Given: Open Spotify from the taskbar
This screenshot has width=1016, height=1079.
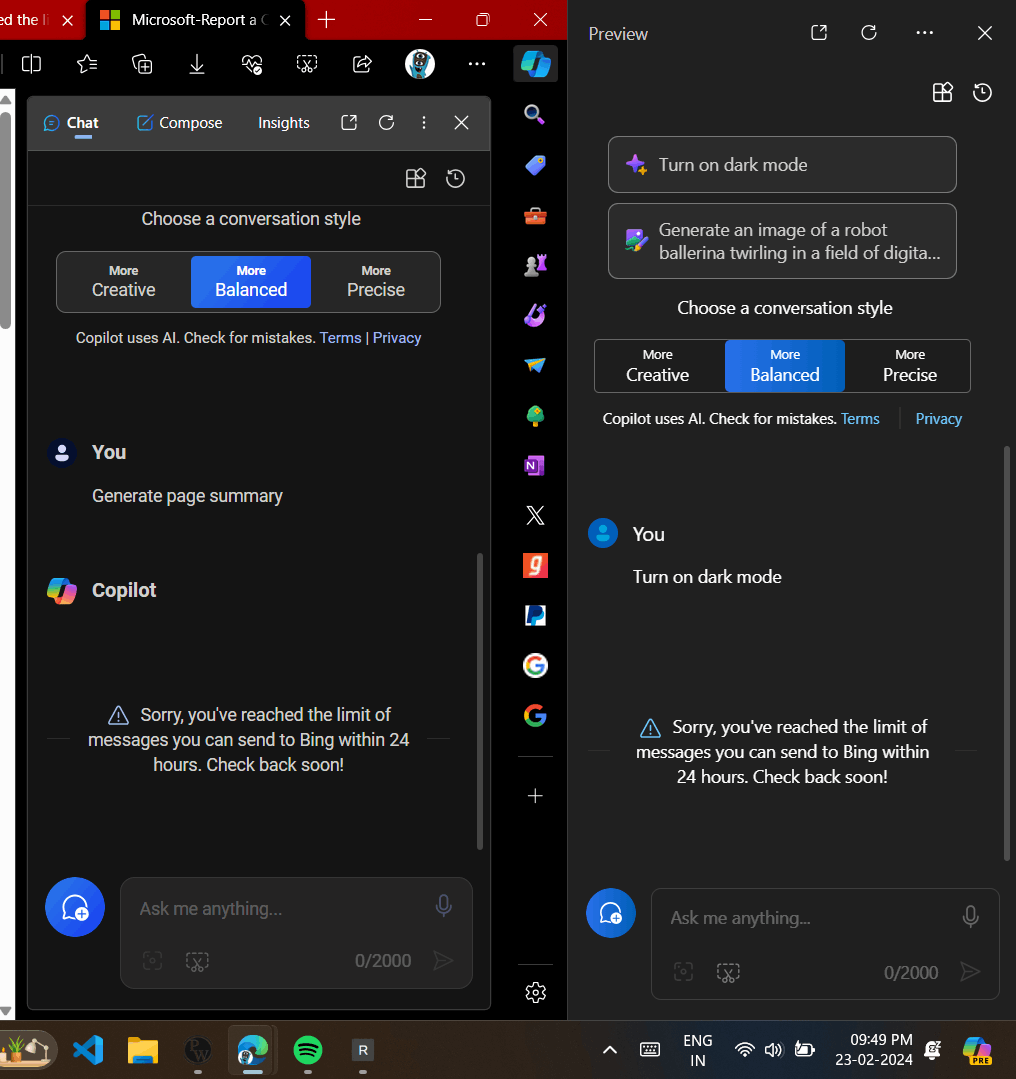Looking at the screenshot, I should (x=308, y=1050).
